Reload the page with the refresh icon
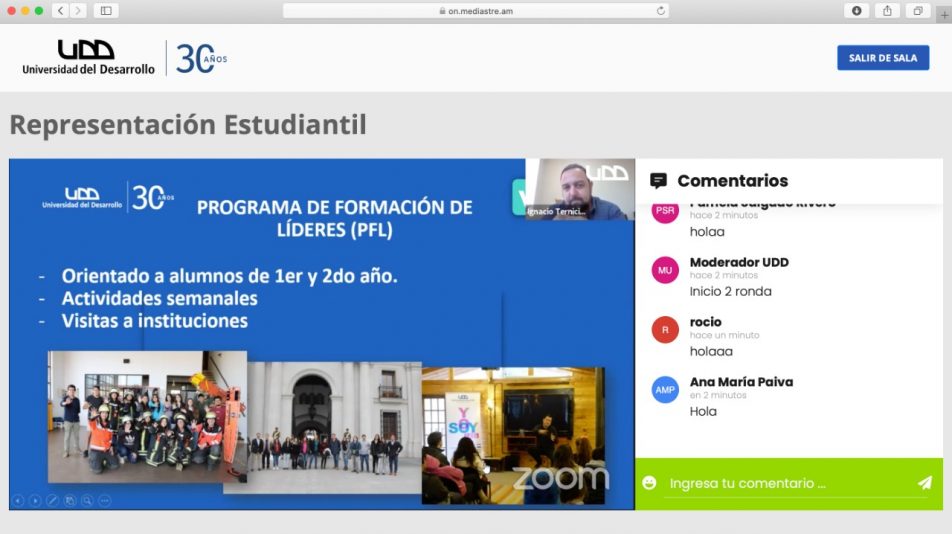 pos(661,11)
